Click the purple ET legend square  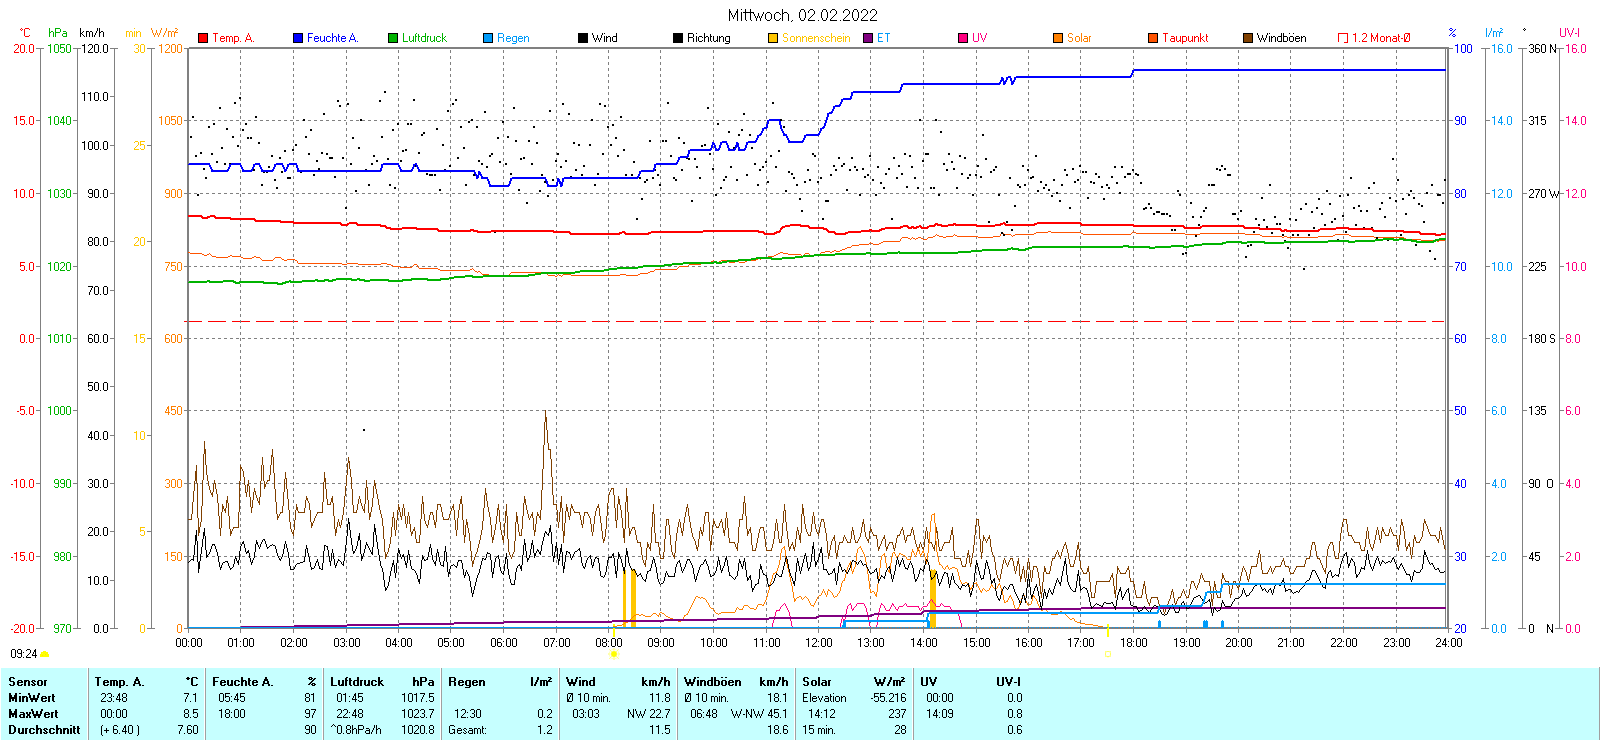(868, 38)
